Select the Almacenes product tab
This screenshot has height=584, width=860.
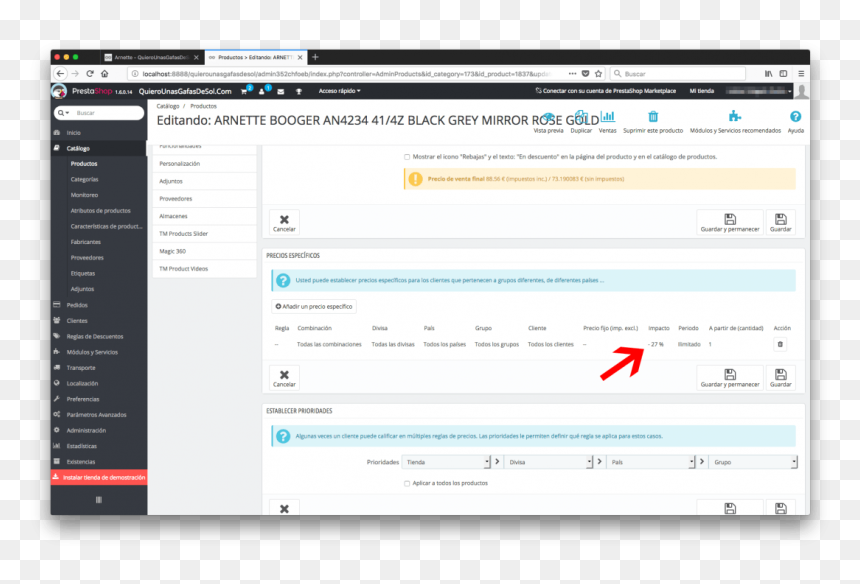205,216
